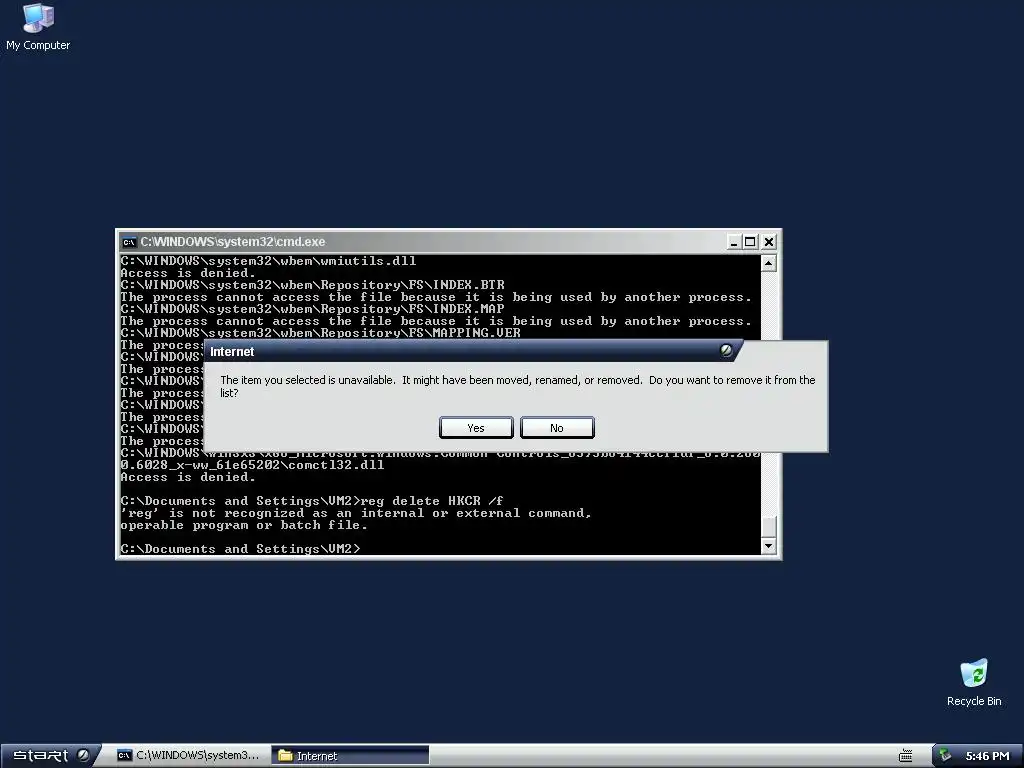Image resolution: width=1024 pixels, height=768 pixels.
Task: Click the cmd.exe window title text
Action: point(232,242)
